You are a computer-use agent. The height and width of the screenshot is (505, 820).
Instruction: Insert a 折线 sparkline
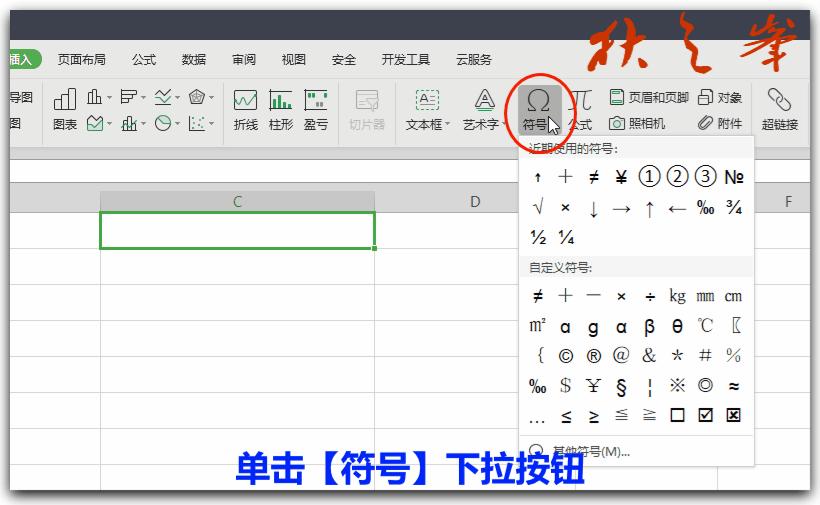pyautogui.click(x=245, y=110)
